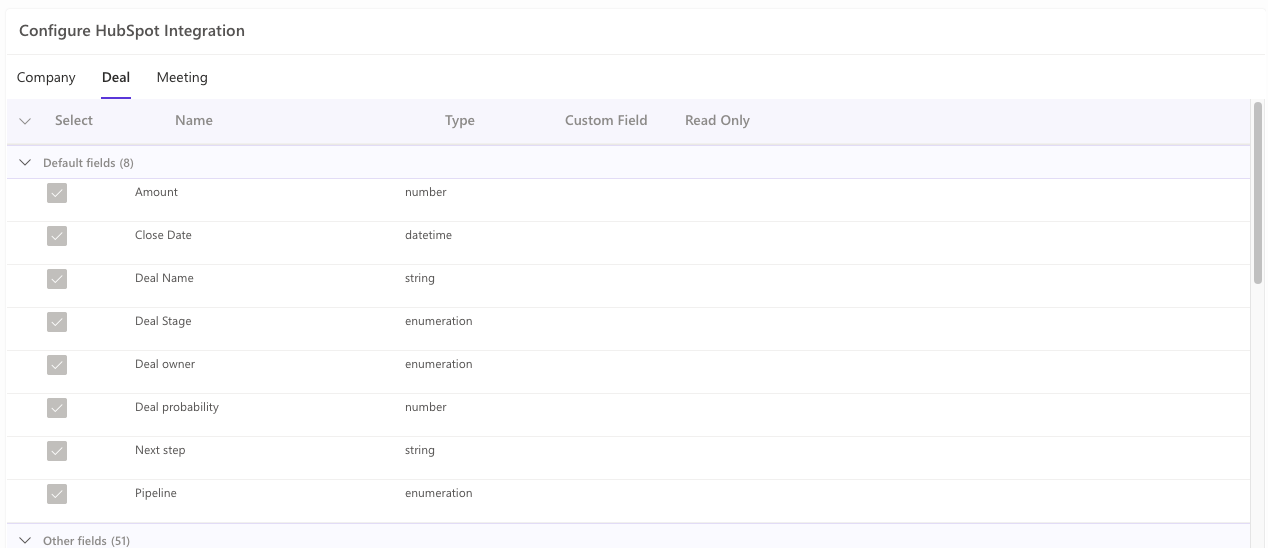Screen dimensions: 1268x548
Task: Click the Type column header
Action: pyautogui.click(x=460, y=120)
